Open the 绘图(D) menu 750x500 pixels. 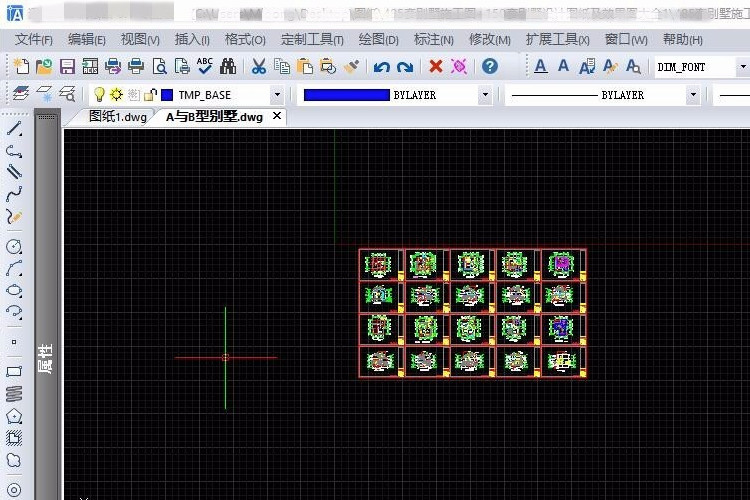tap(378, 40)
